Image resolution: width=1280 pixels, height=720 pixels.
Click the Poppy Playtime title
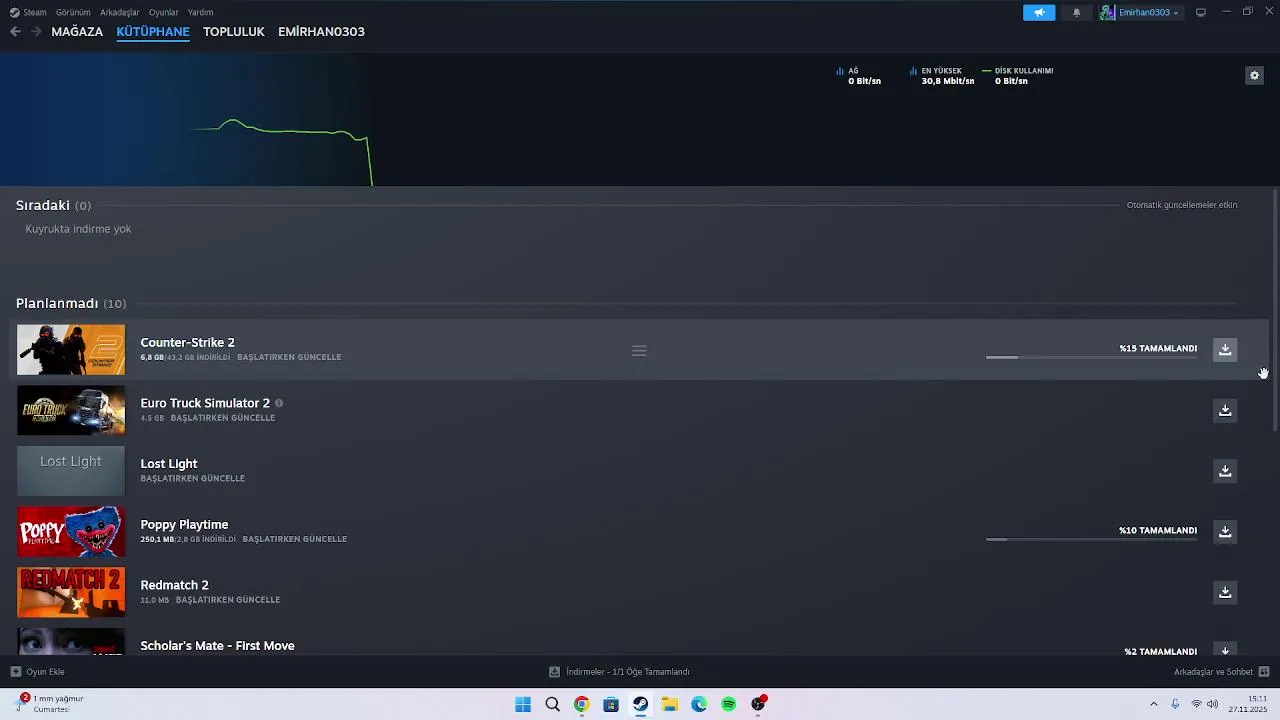[184, 524]
